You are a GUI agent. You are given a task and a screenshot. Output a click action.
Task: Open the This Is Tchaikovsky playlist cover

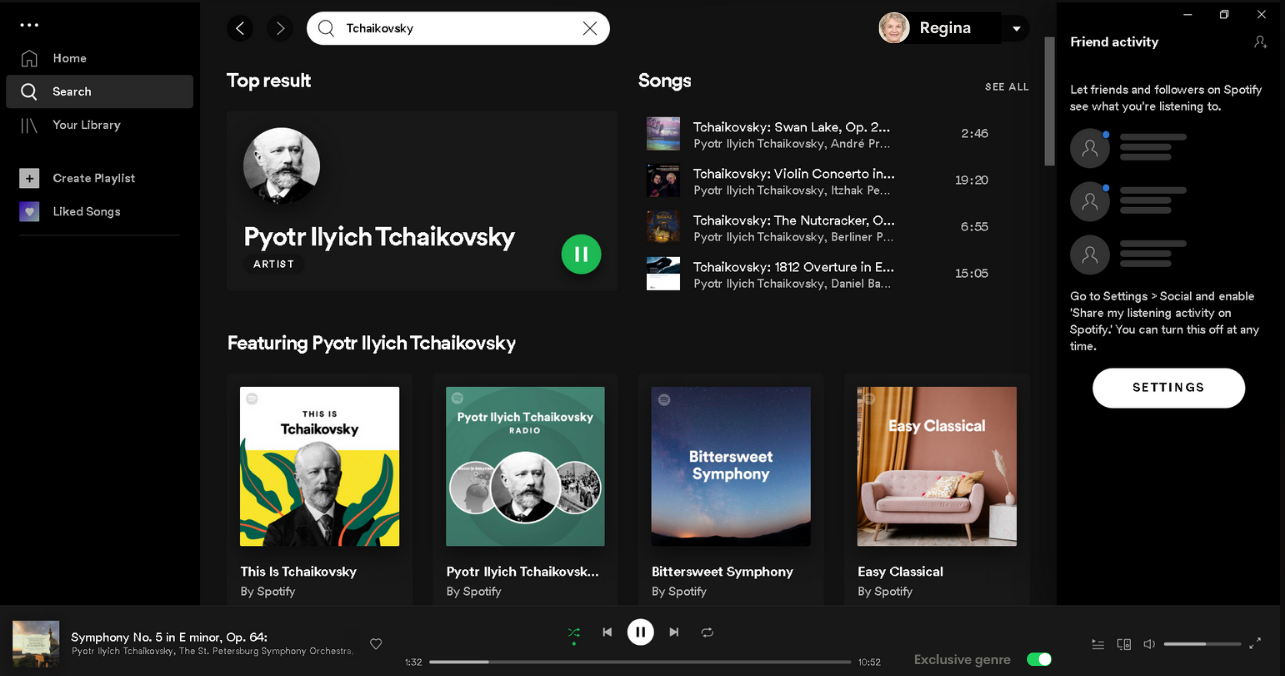tap(320, 466)
